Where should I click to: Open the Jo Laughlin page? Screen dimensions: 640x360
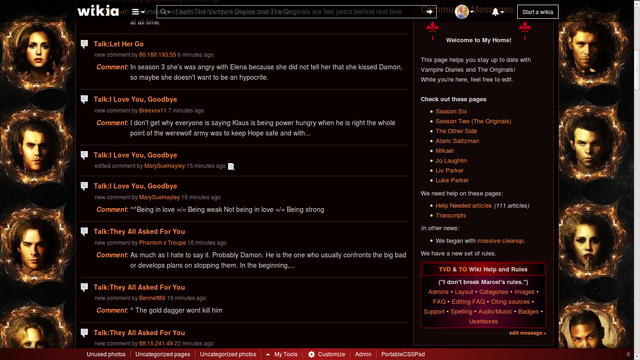tap(451, 160)
